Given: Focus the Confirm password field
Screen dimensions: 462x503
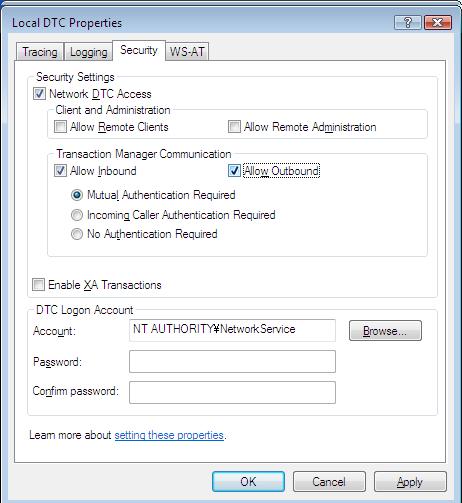Looking at the screenshot, I should (232, 392).
